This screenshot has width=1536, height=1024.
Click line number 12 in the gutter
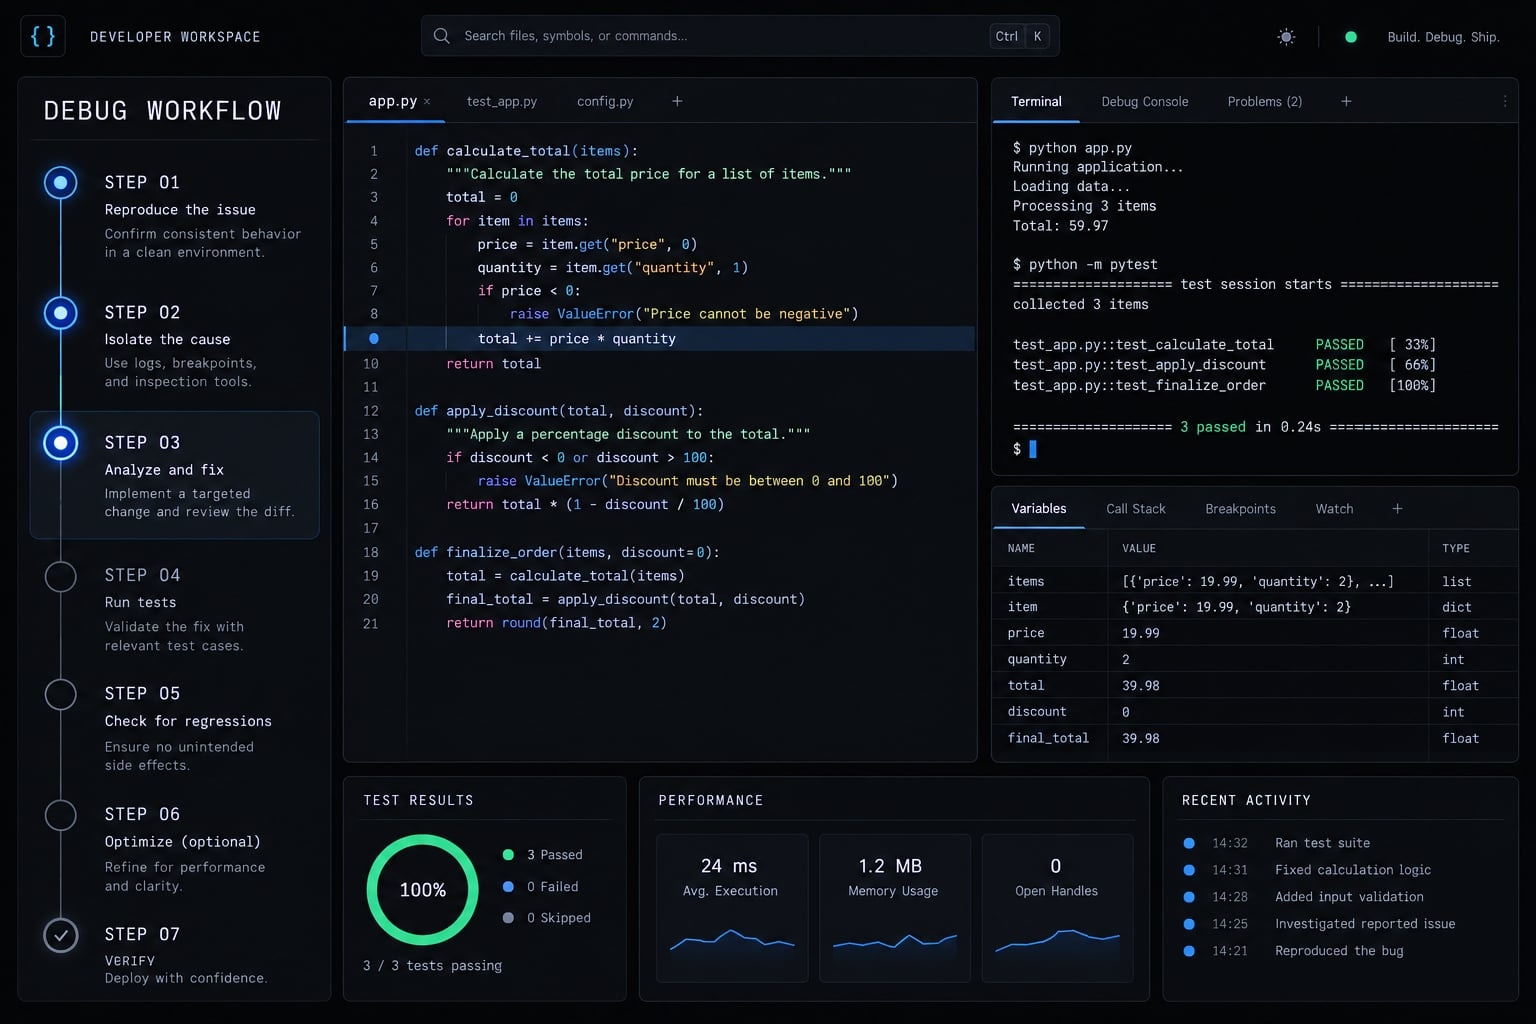[x=371, y=411]
